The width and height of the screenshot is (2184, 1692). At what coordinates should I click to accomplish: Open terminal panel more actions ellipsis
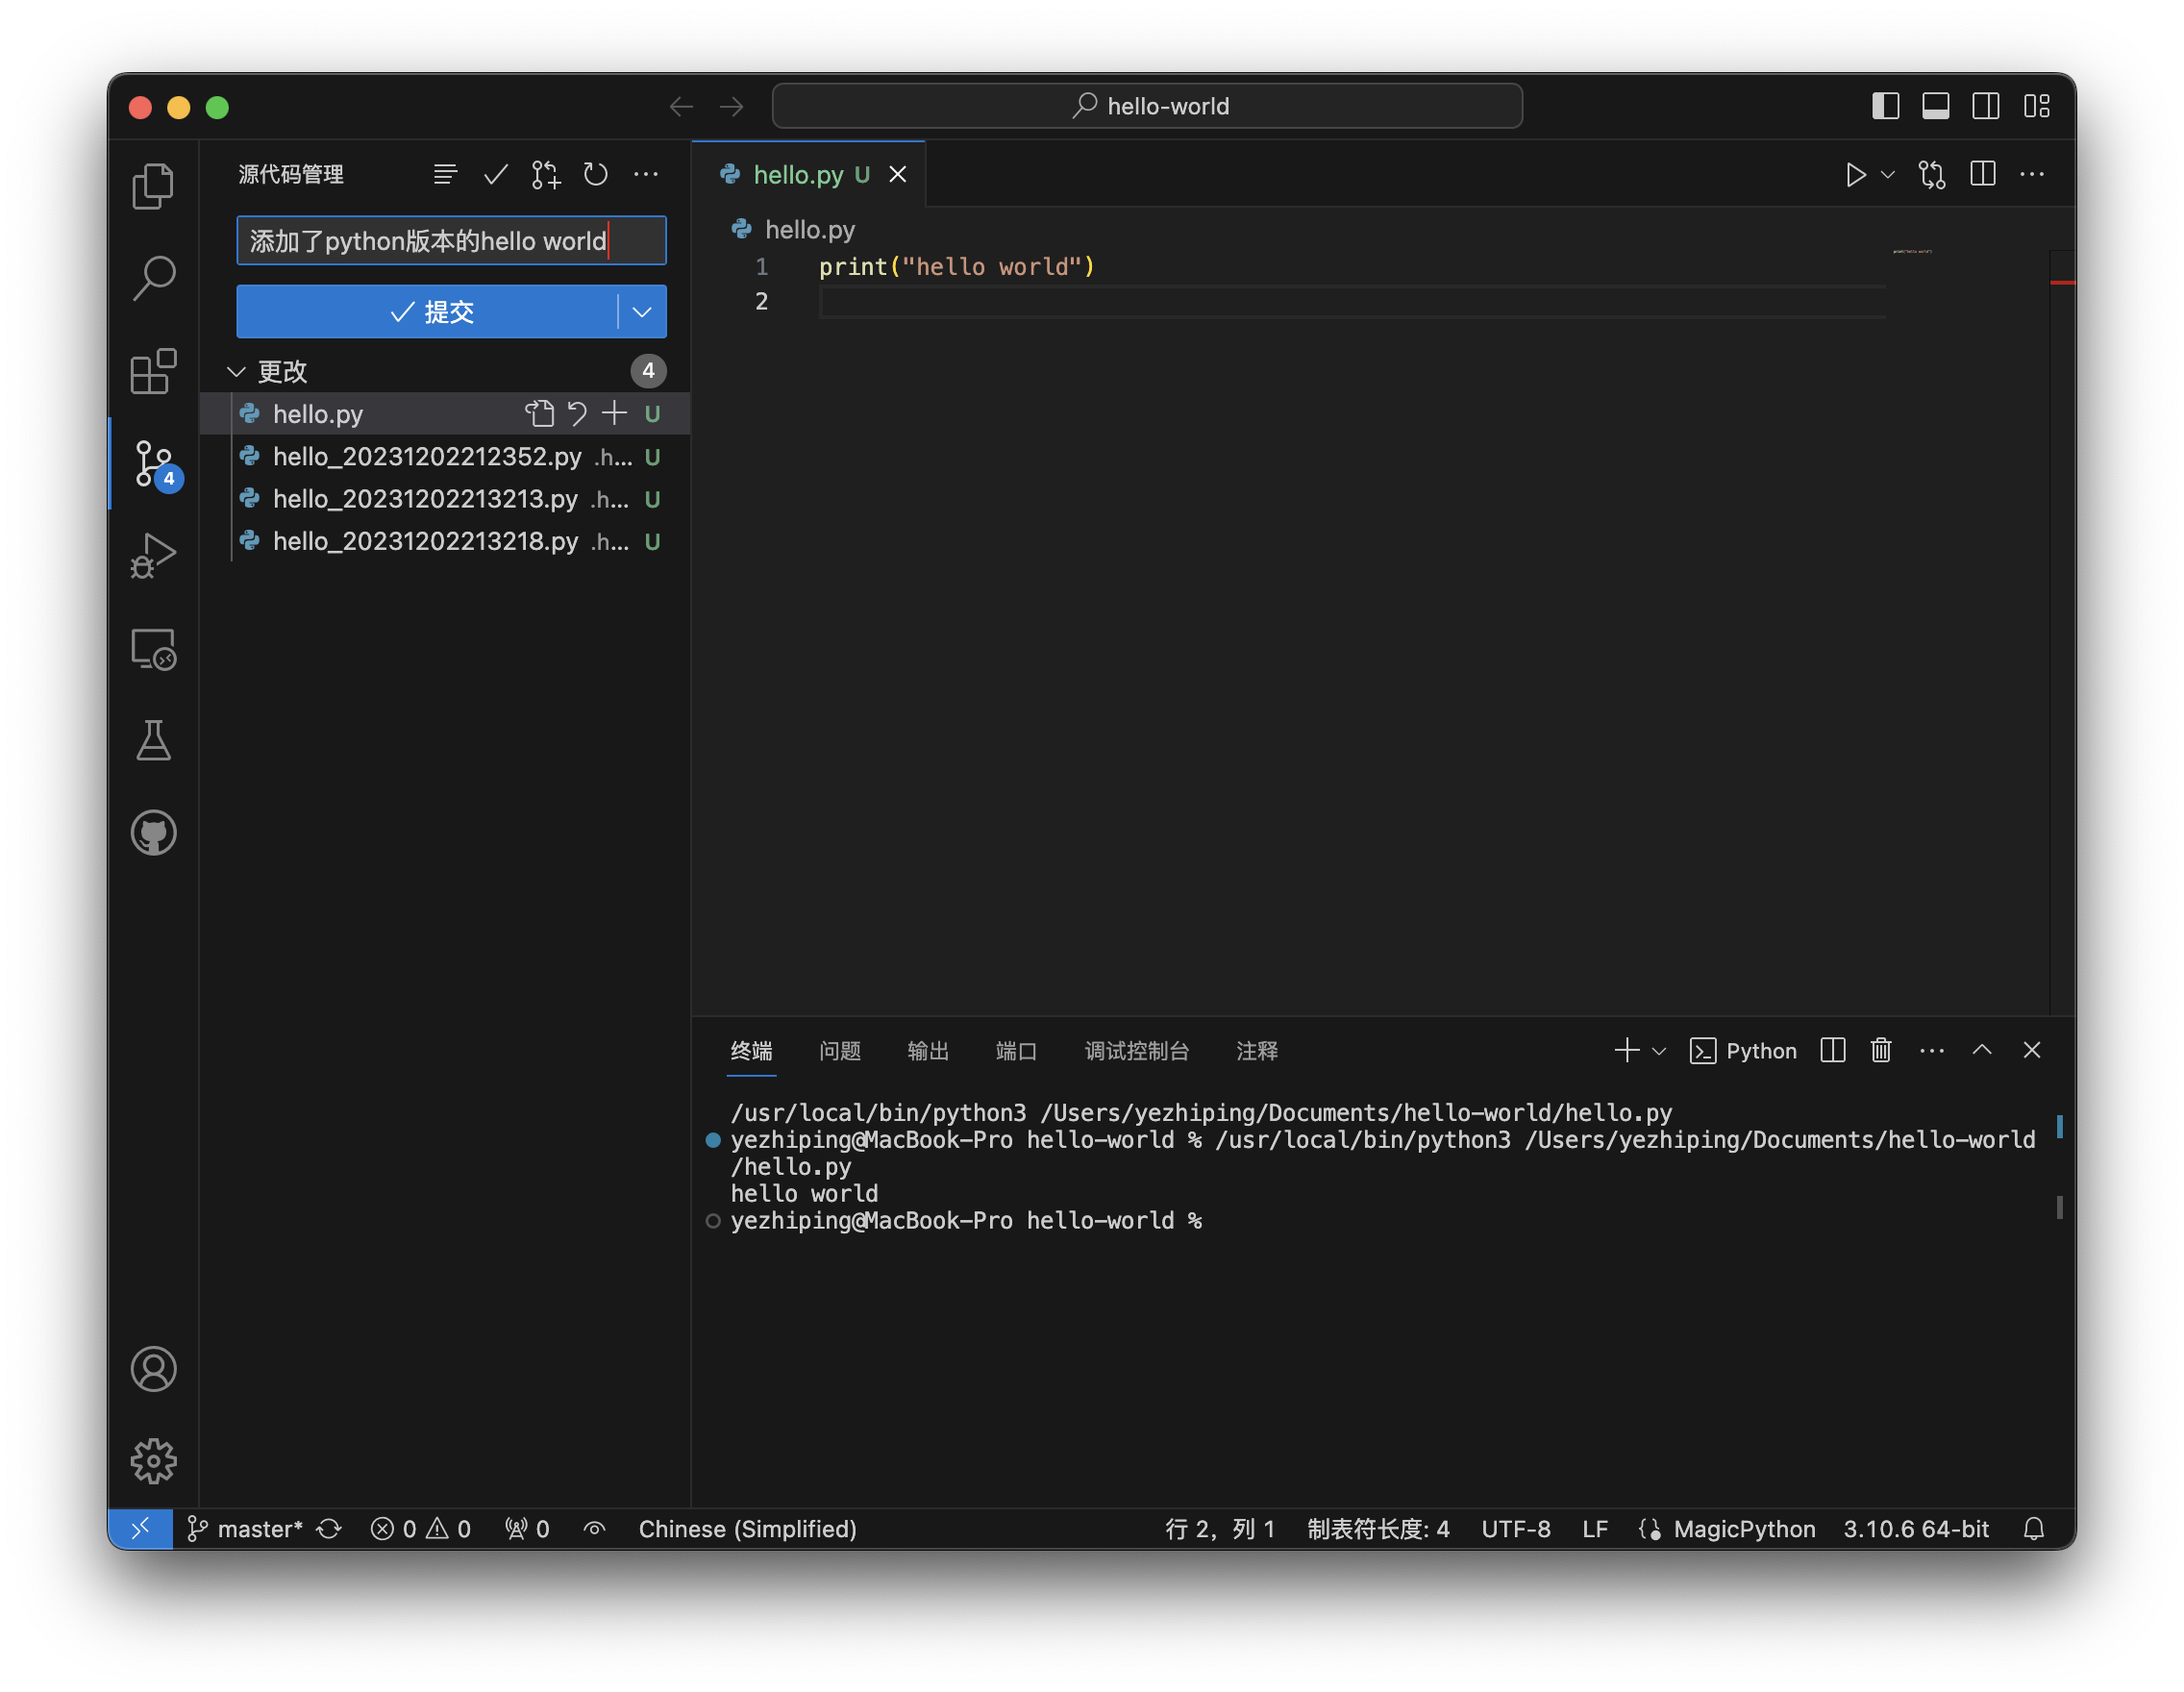pyautogui.click(x=1932, y=1051)
